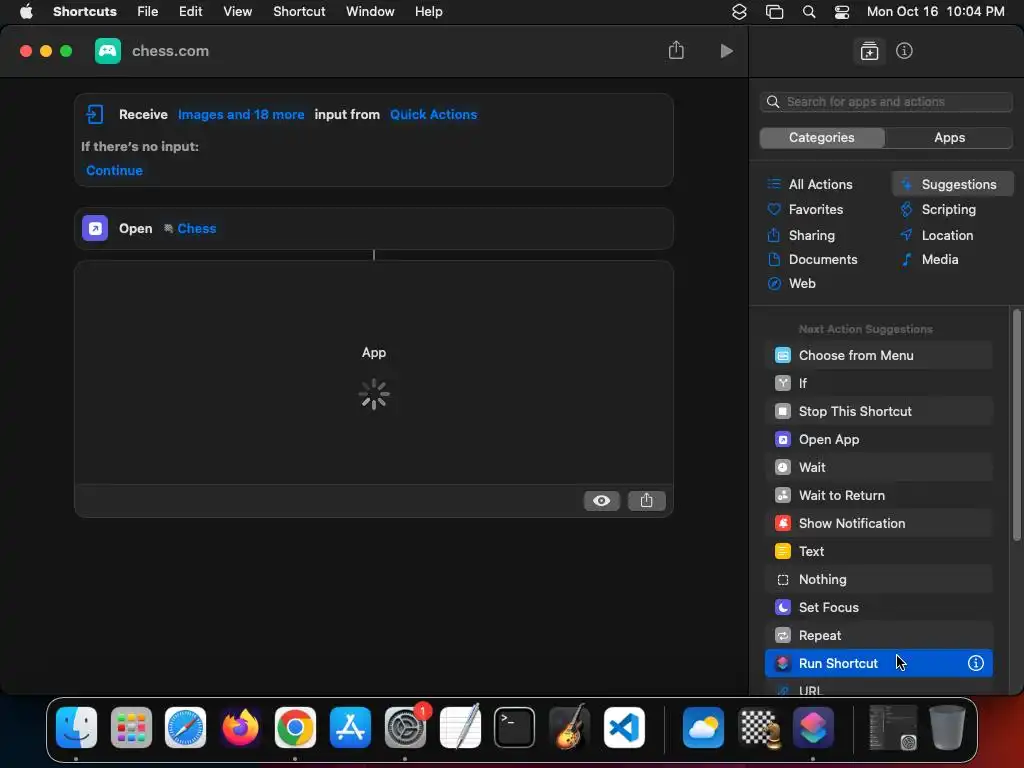Add the Nothing action
This screenshot has width=1024, height=768.
(878, 580)
